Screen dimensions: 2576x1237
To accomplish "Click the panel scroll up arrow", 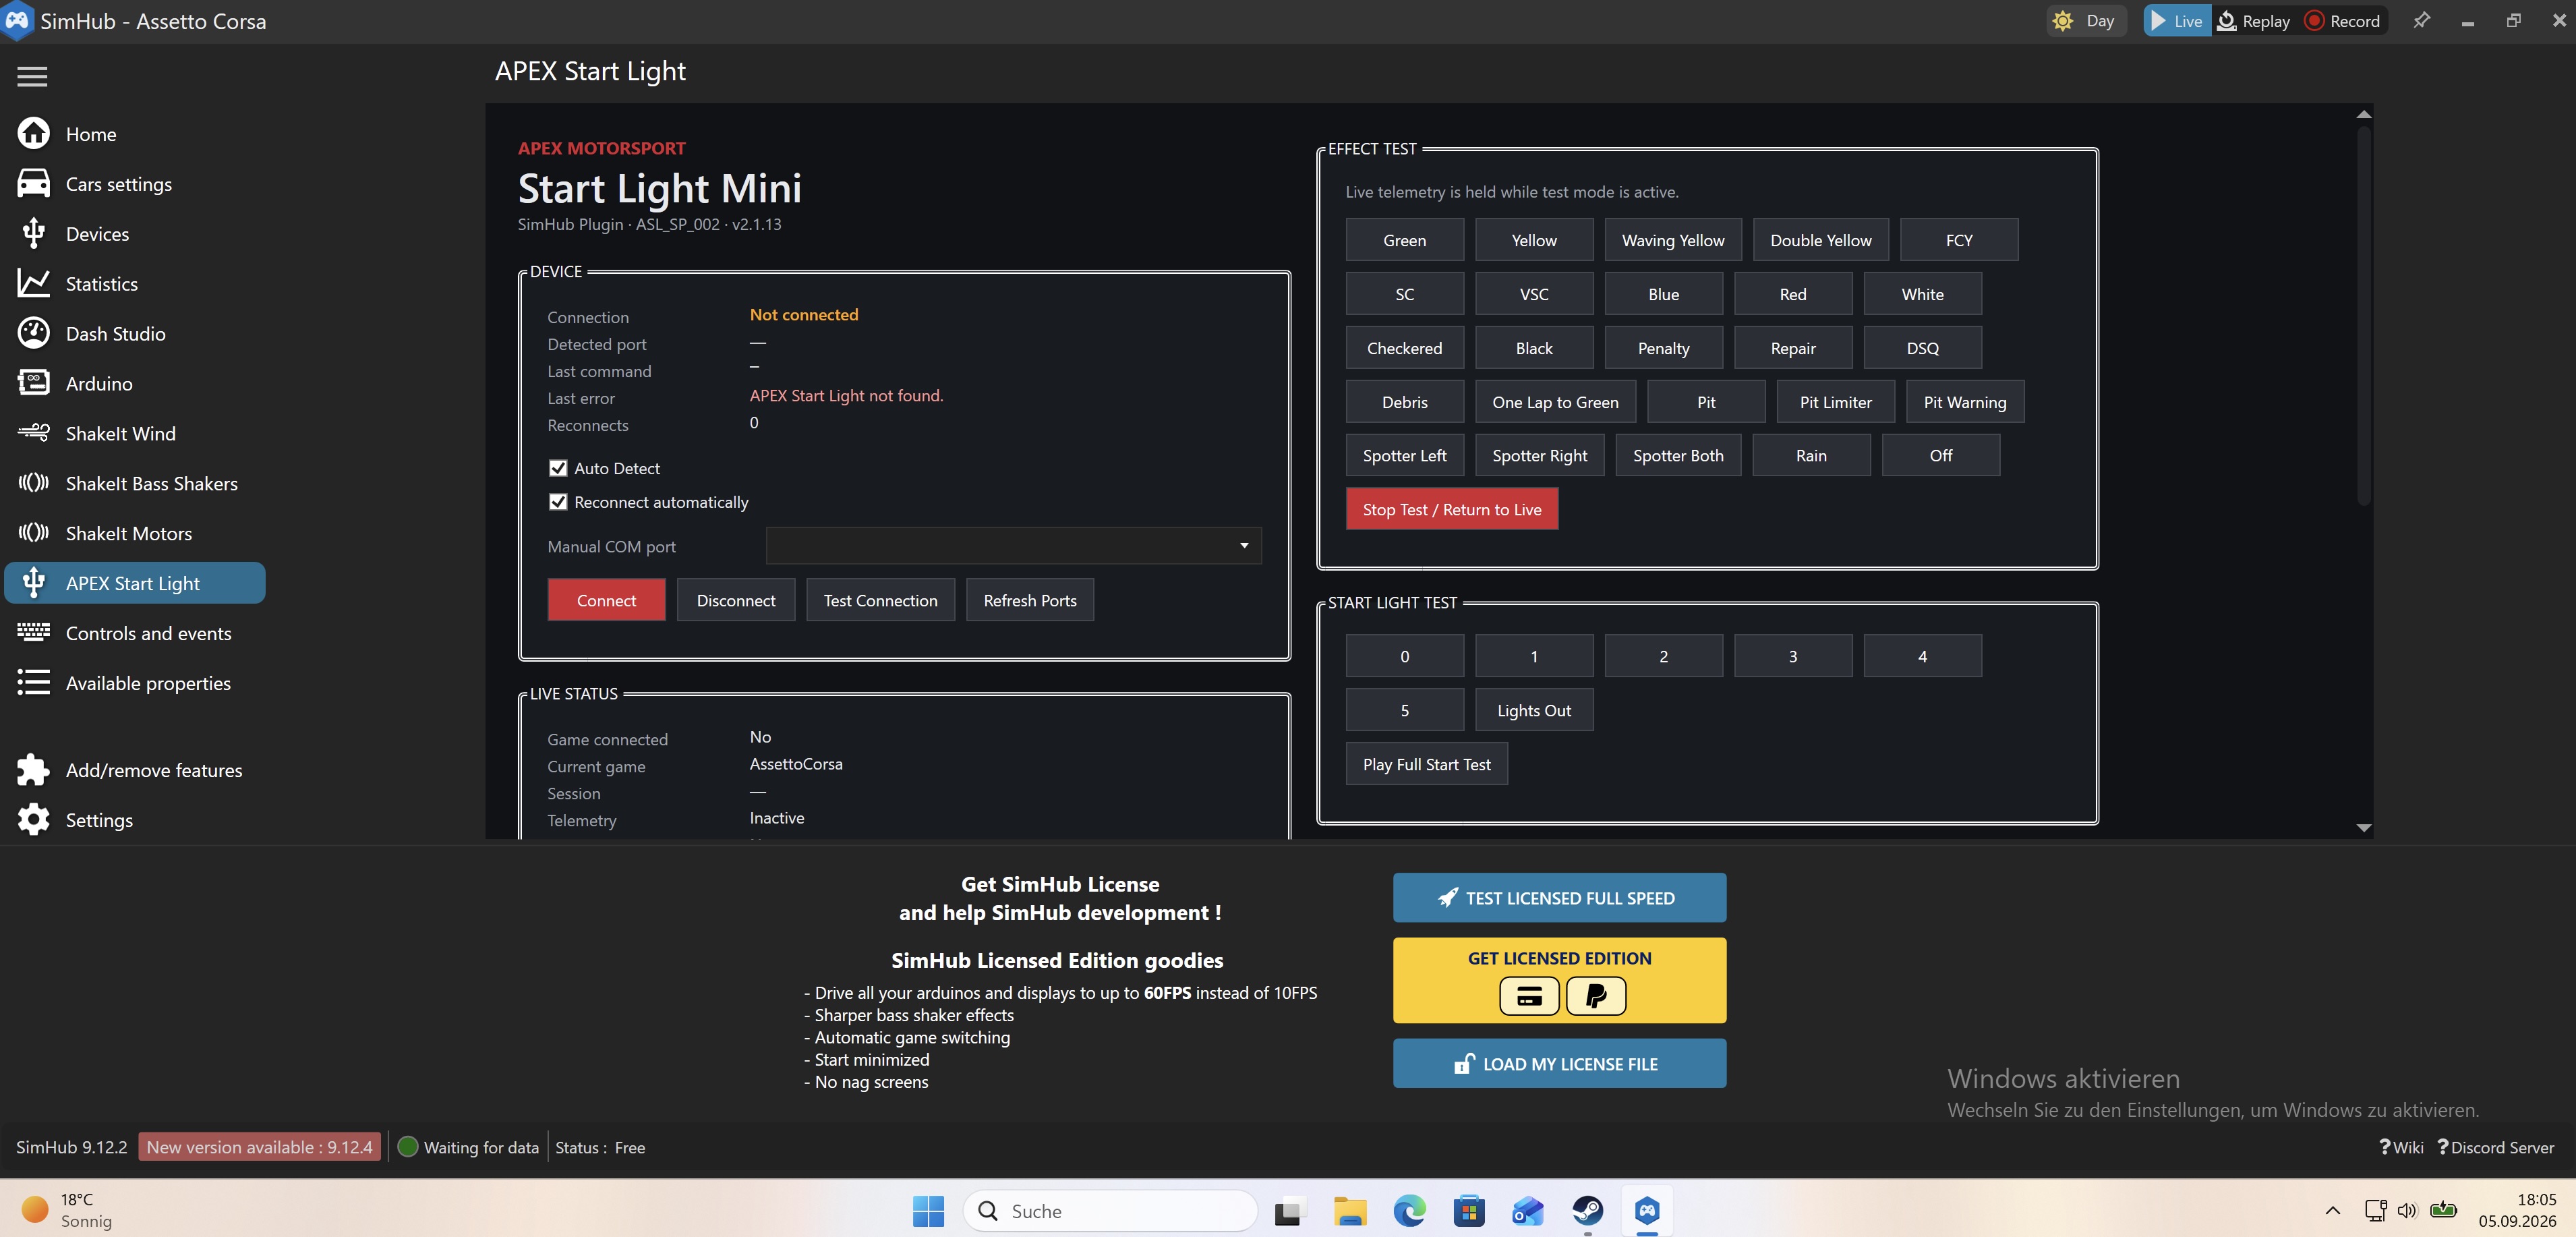I will pos(2363,114).
